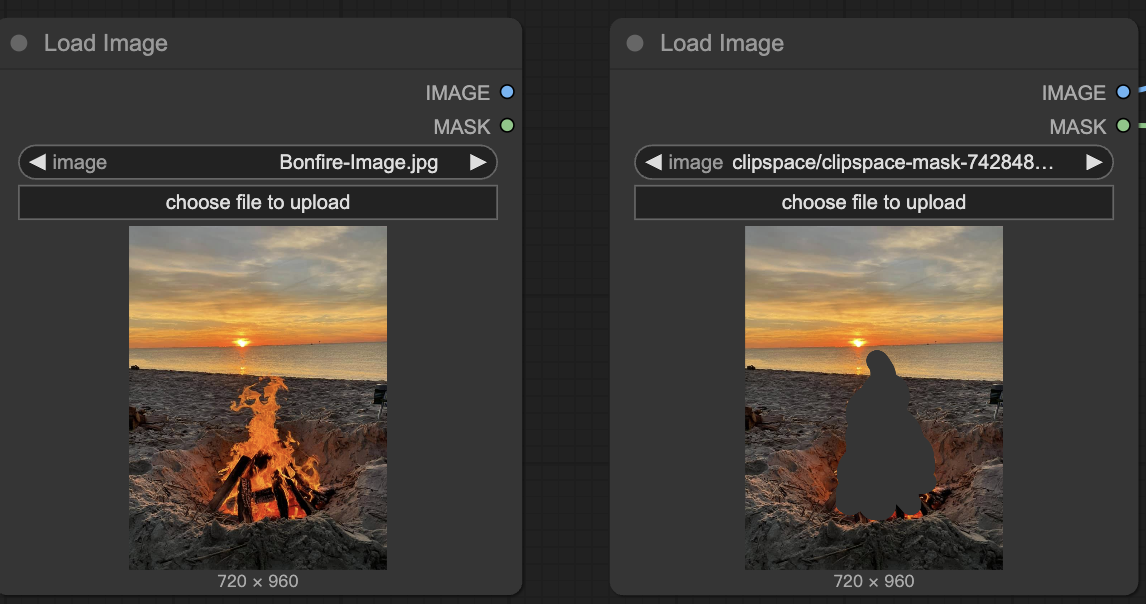The width and height of the screenshot is (1146, 604).
Task: Click the green MASK output port on the Bonfire-Image node
Action: tap(507, 126)
